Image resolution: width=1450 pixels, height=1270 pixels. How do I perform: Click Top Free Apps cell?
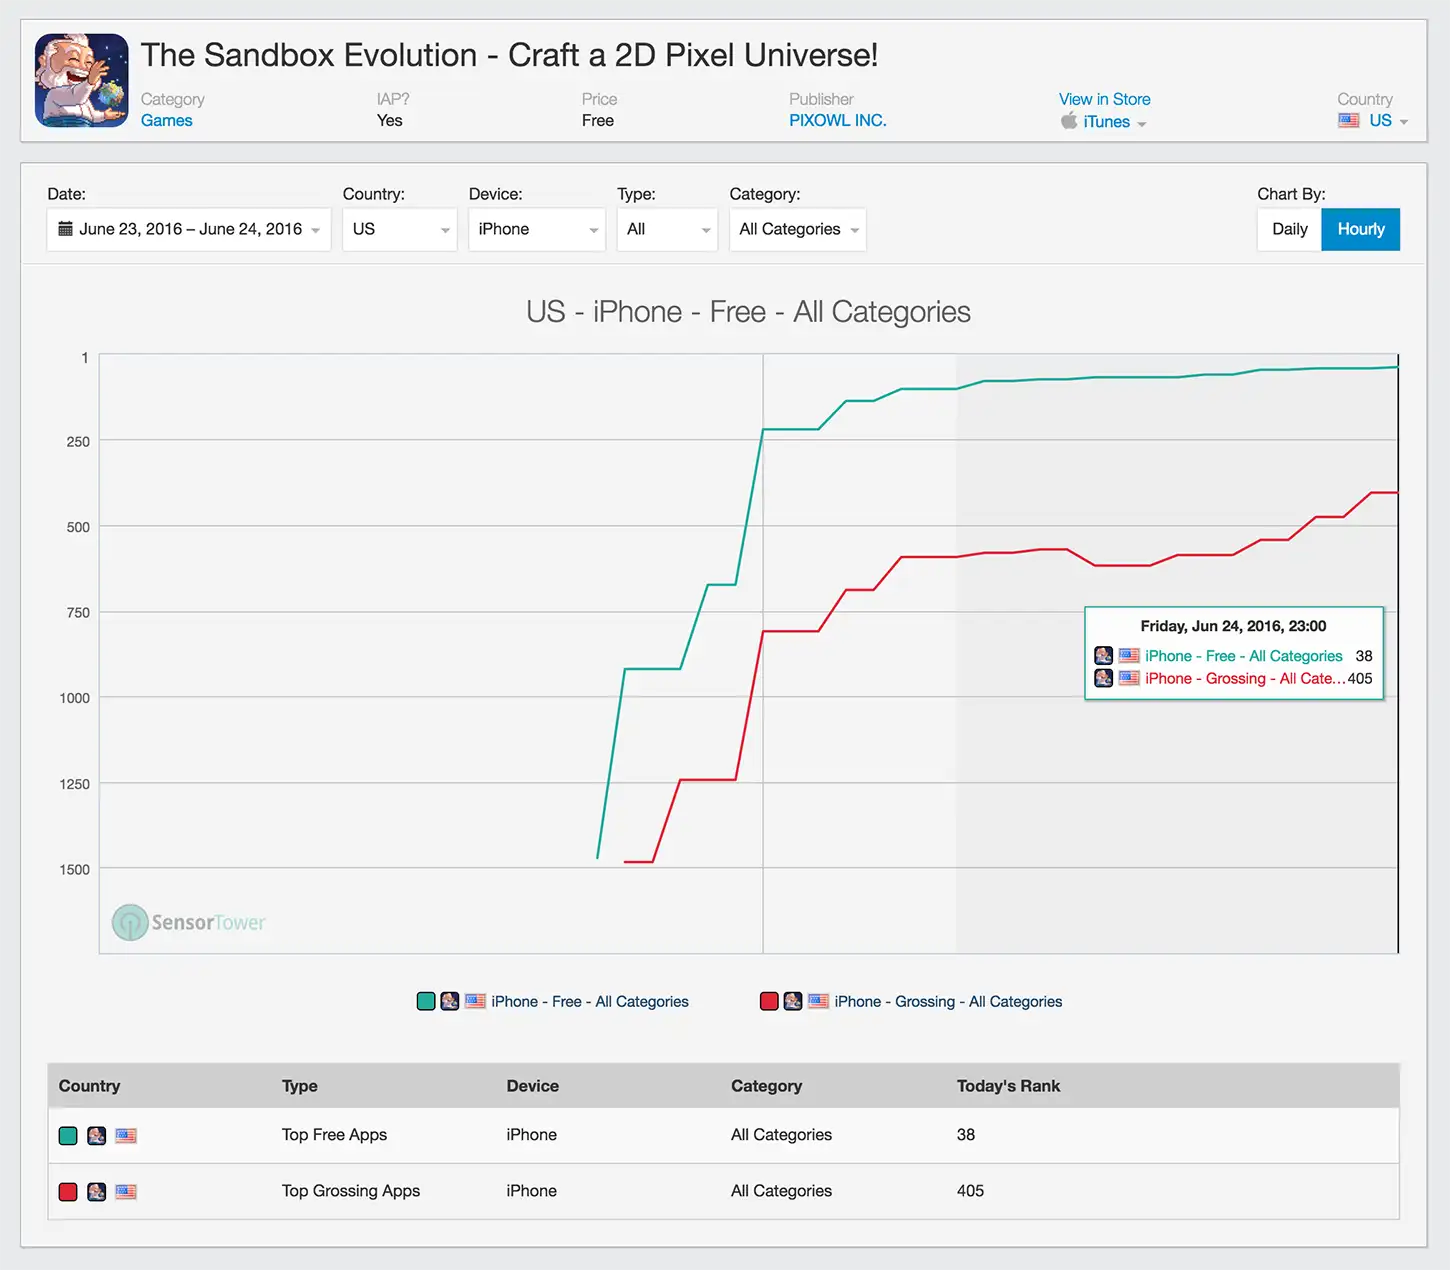pyautogui.click(x=334, y=1135)
